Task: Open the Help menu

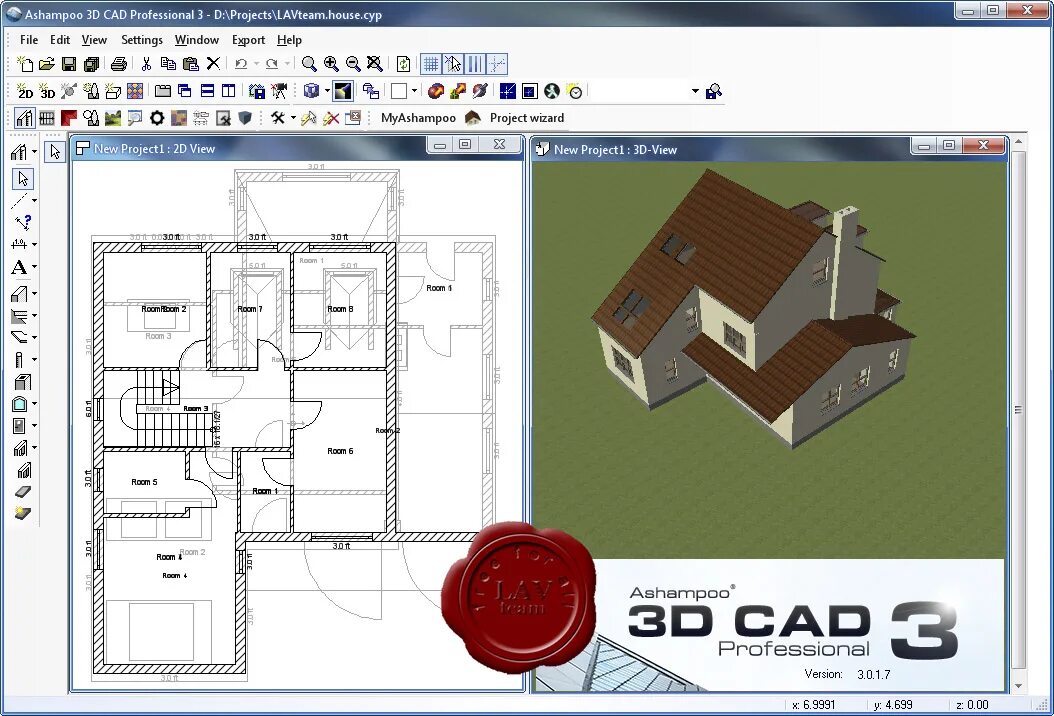Action: coord(289,40)
